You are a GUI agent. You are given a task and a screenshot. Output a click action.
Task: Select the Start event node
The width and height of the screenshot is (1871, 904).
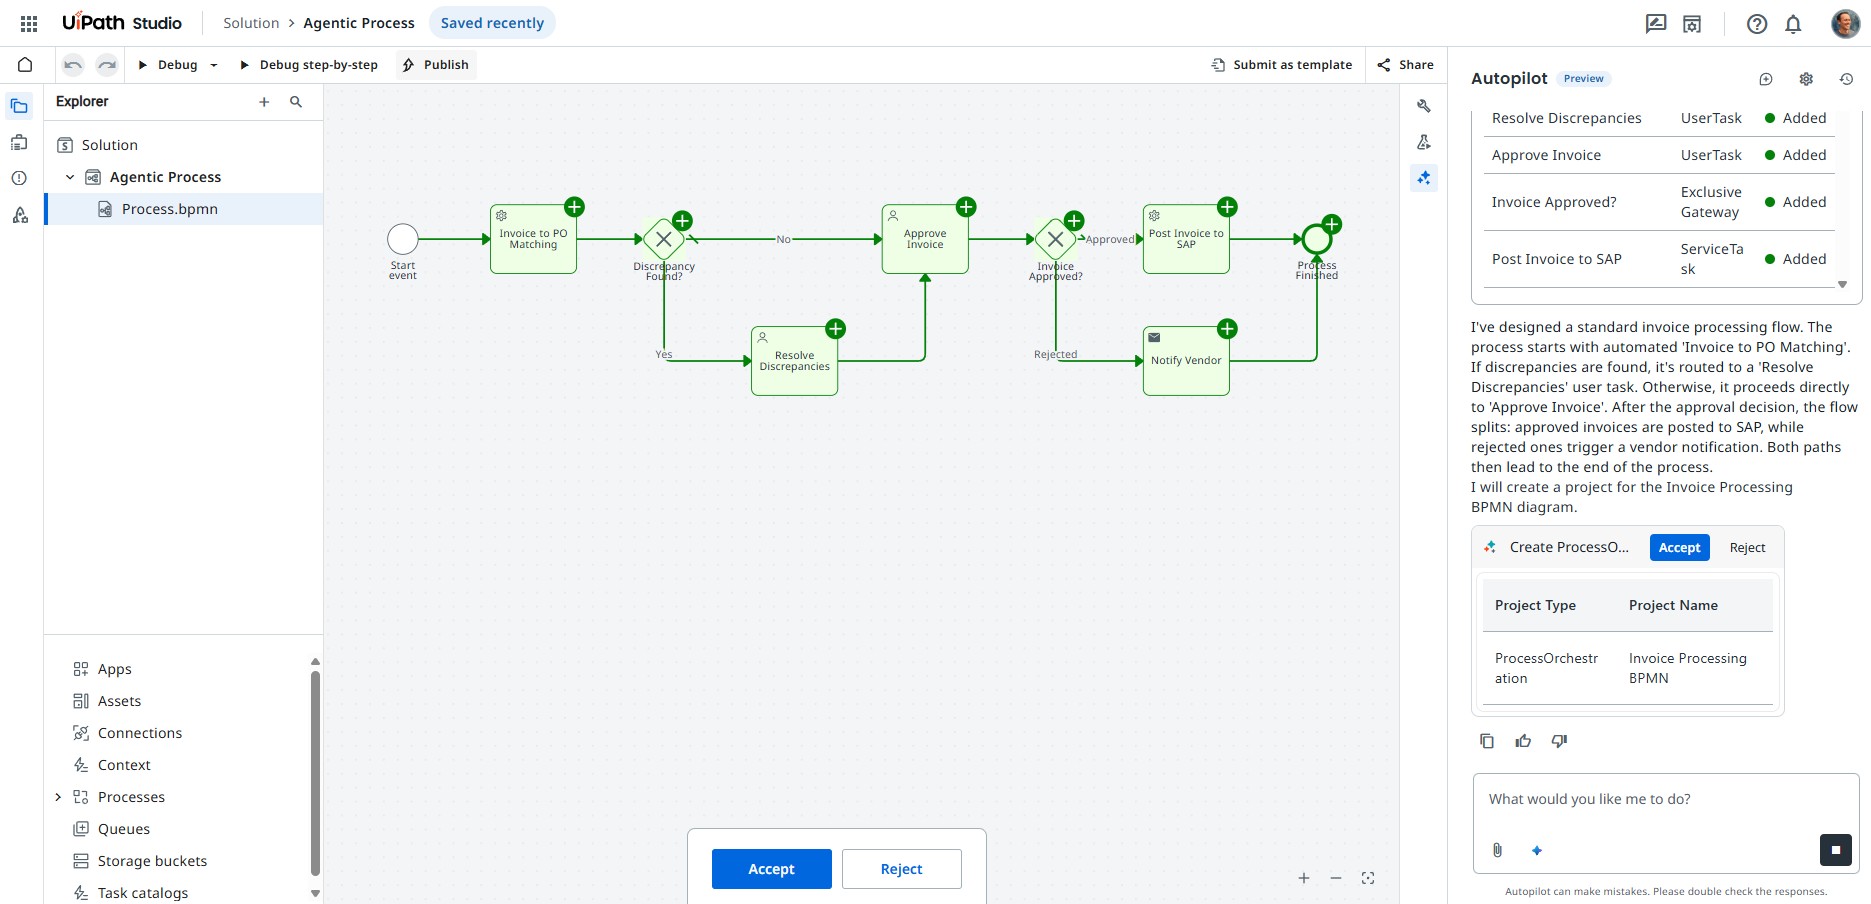[403, 239]
